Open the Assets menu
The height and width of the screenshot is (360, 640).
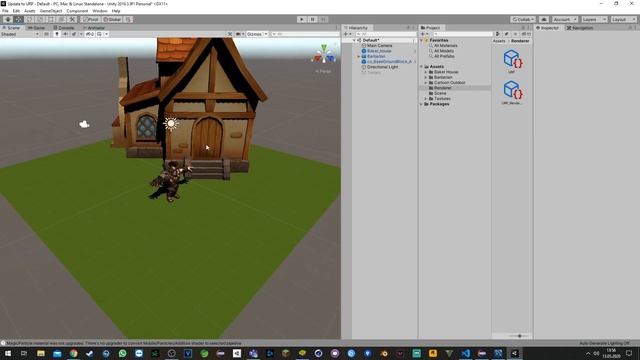[29, 11]
